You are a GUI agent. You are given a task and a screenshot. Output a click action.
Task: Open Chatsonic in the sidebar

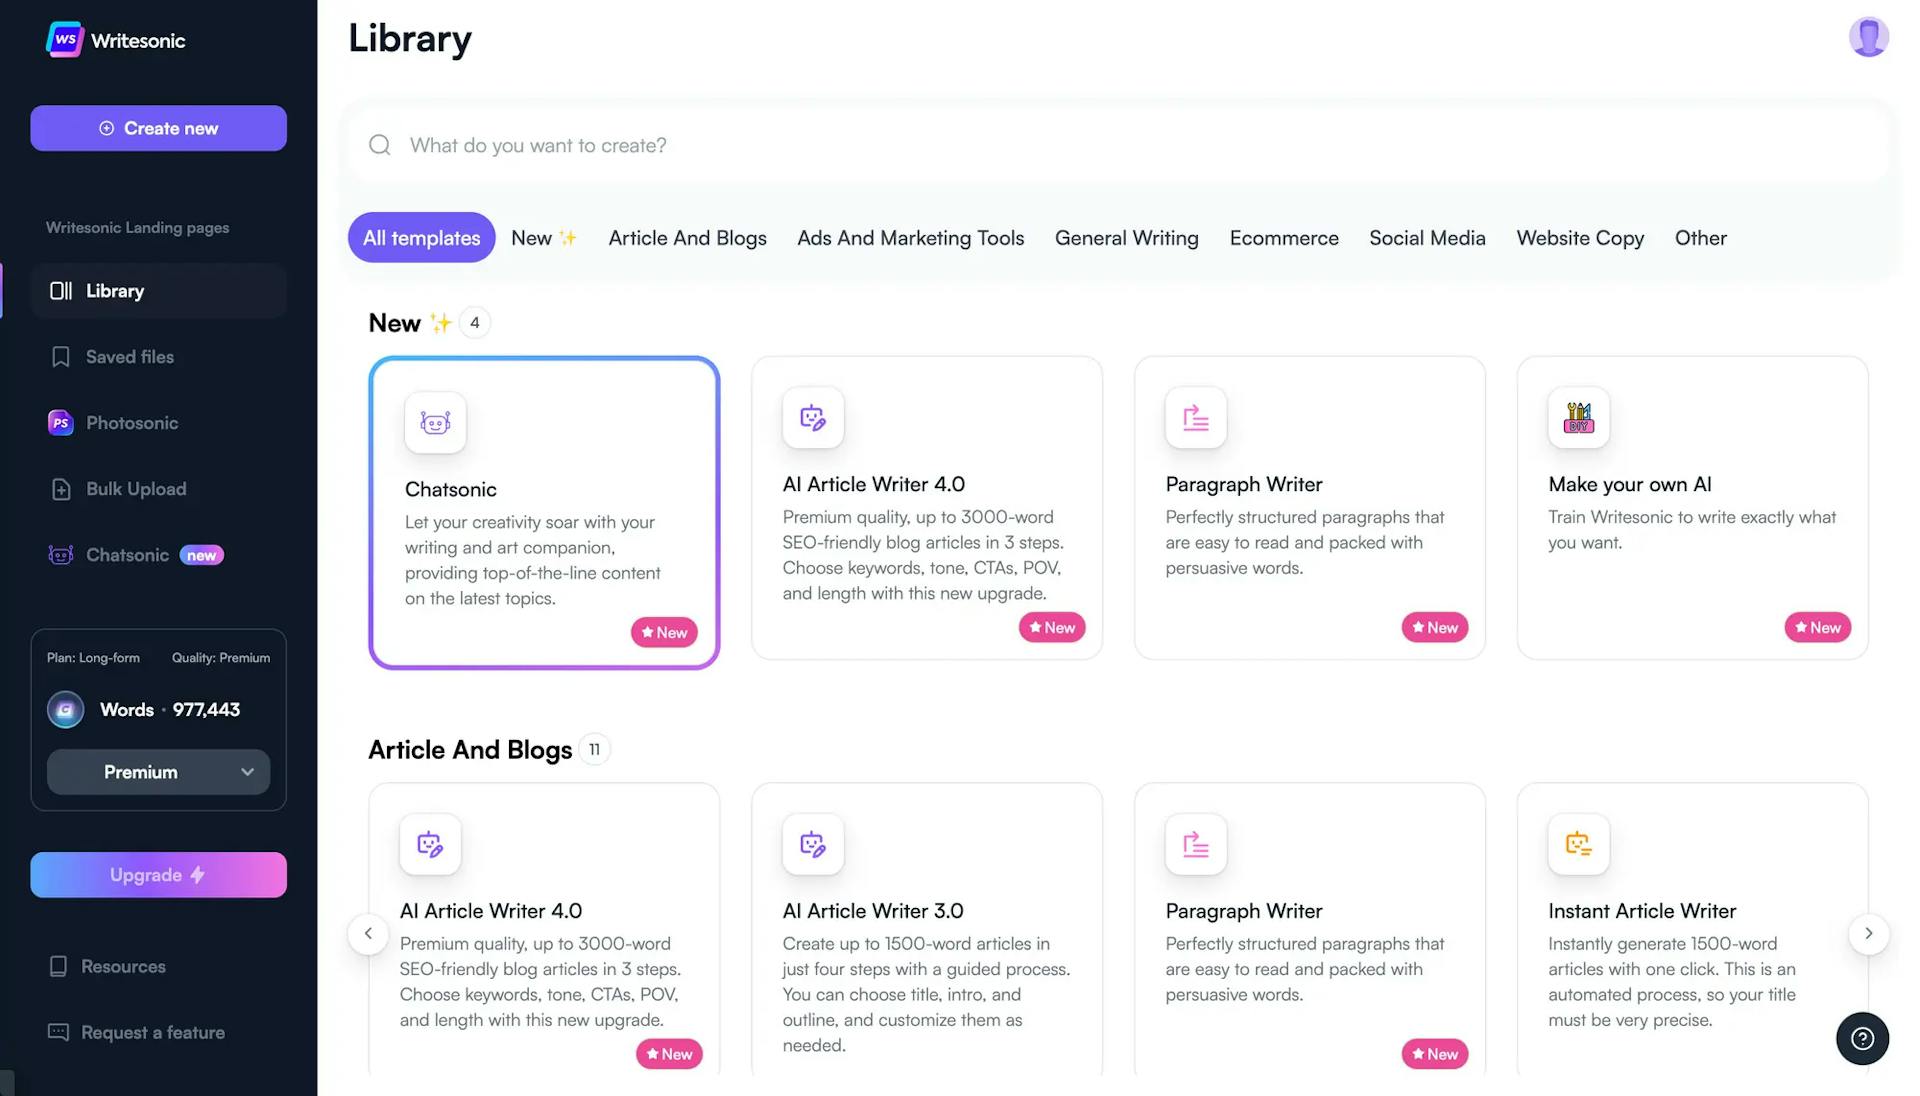(127, 555)
